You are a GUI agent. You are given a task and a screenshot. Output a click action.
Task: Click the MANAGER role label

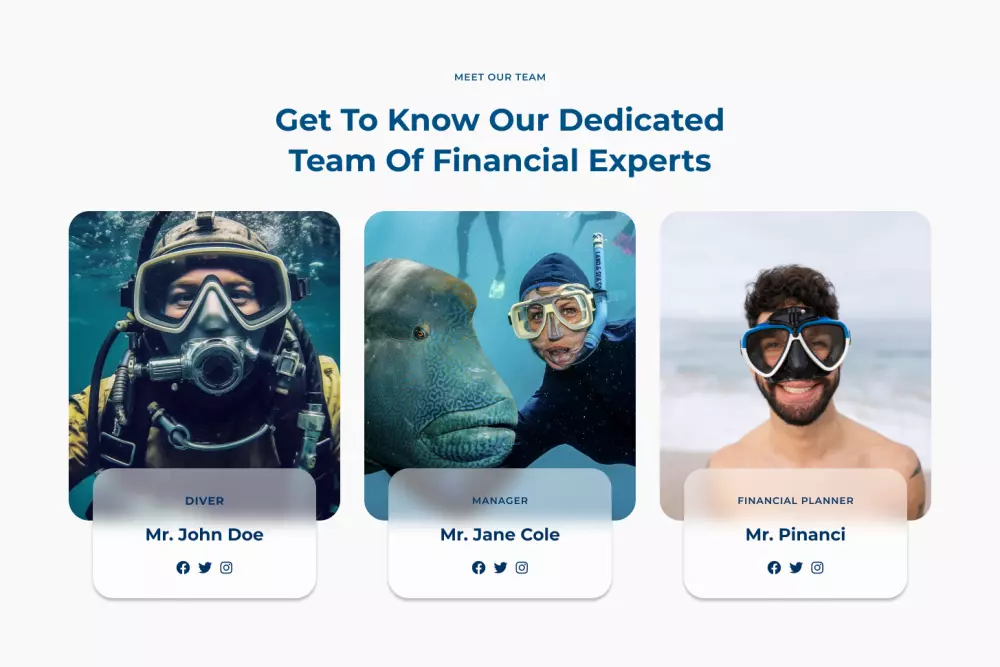(500, 501)
